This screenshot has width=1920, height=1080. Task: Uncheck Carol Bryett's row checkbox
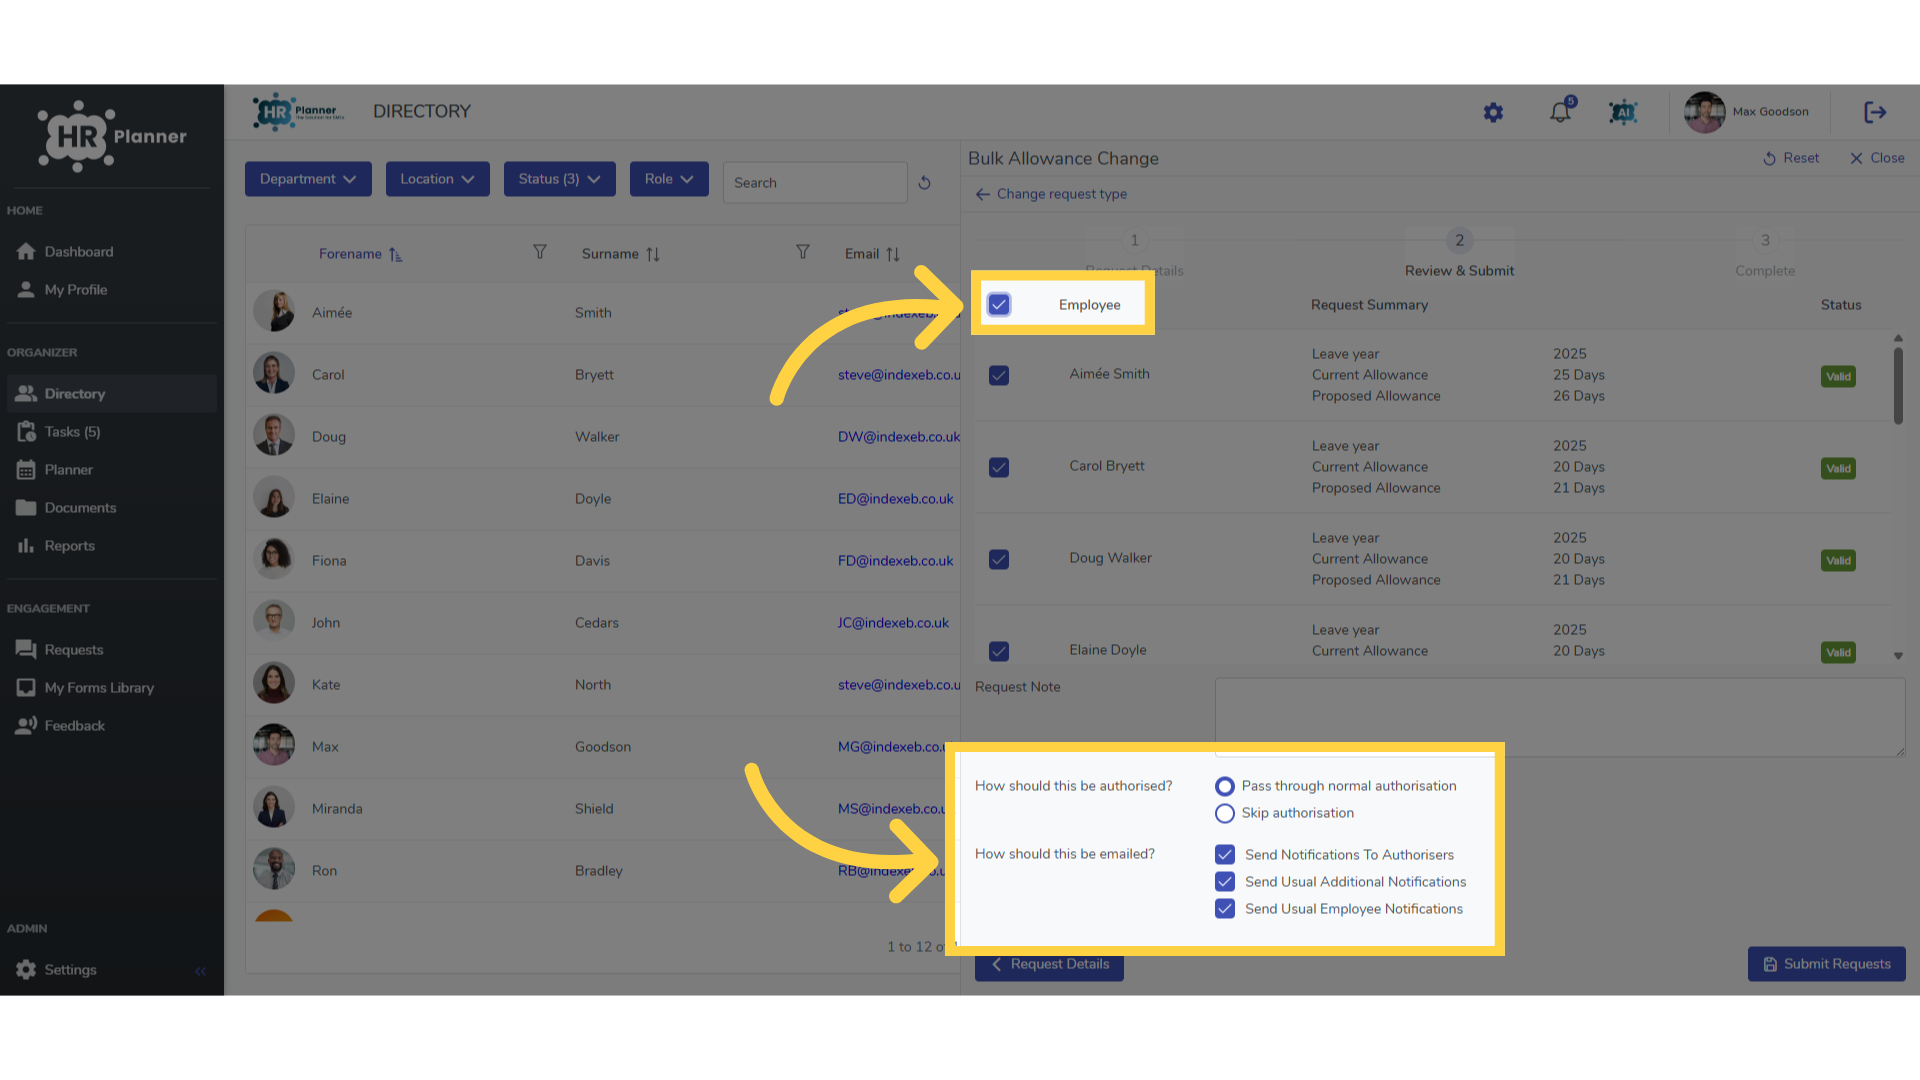pyautogui.click(x=999, y=467)
